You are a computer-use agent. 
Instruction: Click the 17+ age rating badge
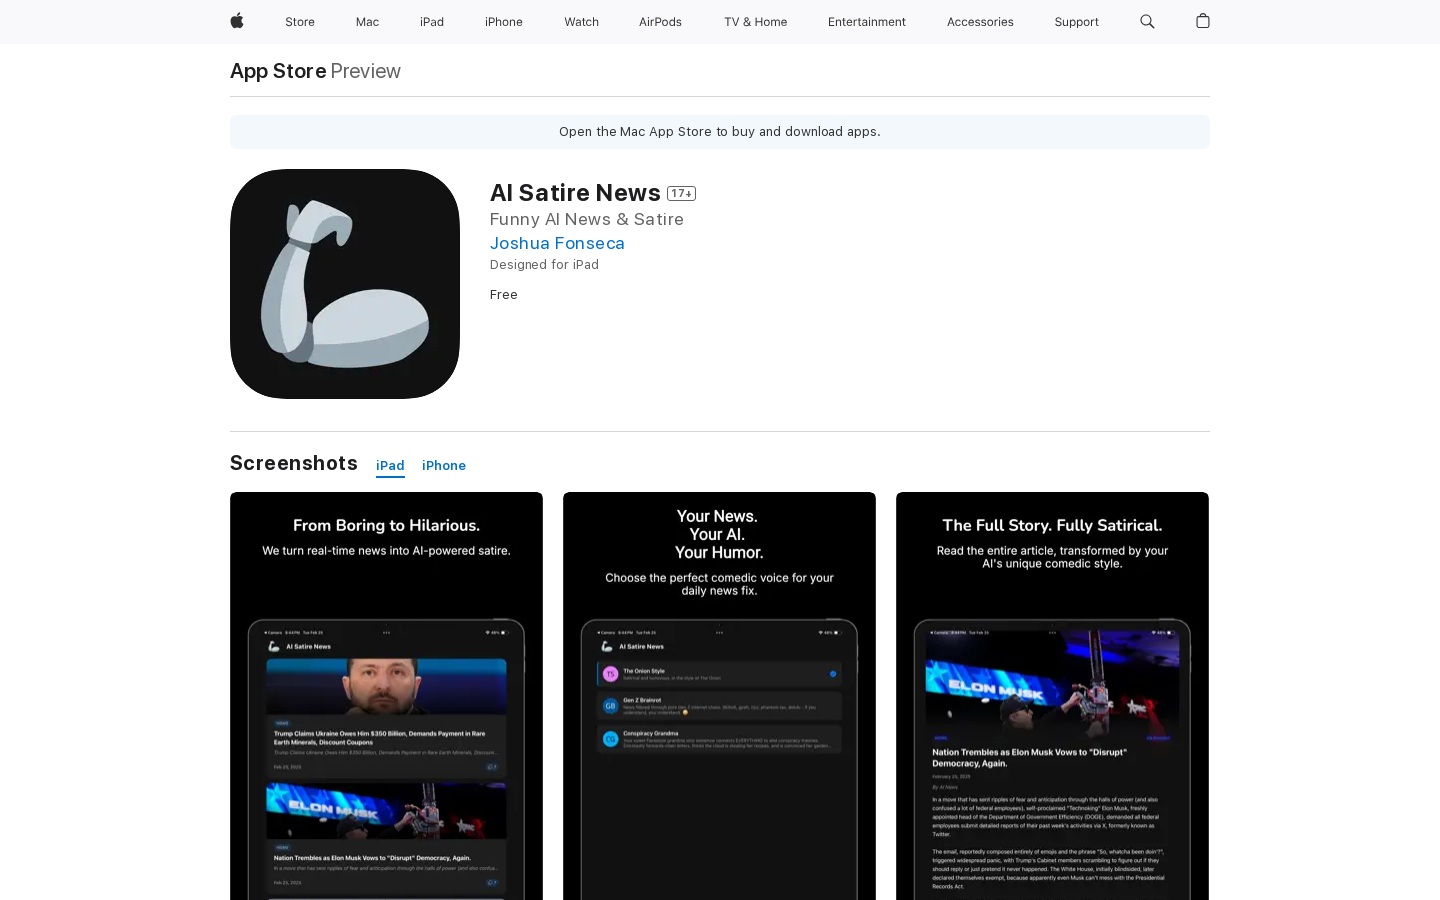[681, 193]
